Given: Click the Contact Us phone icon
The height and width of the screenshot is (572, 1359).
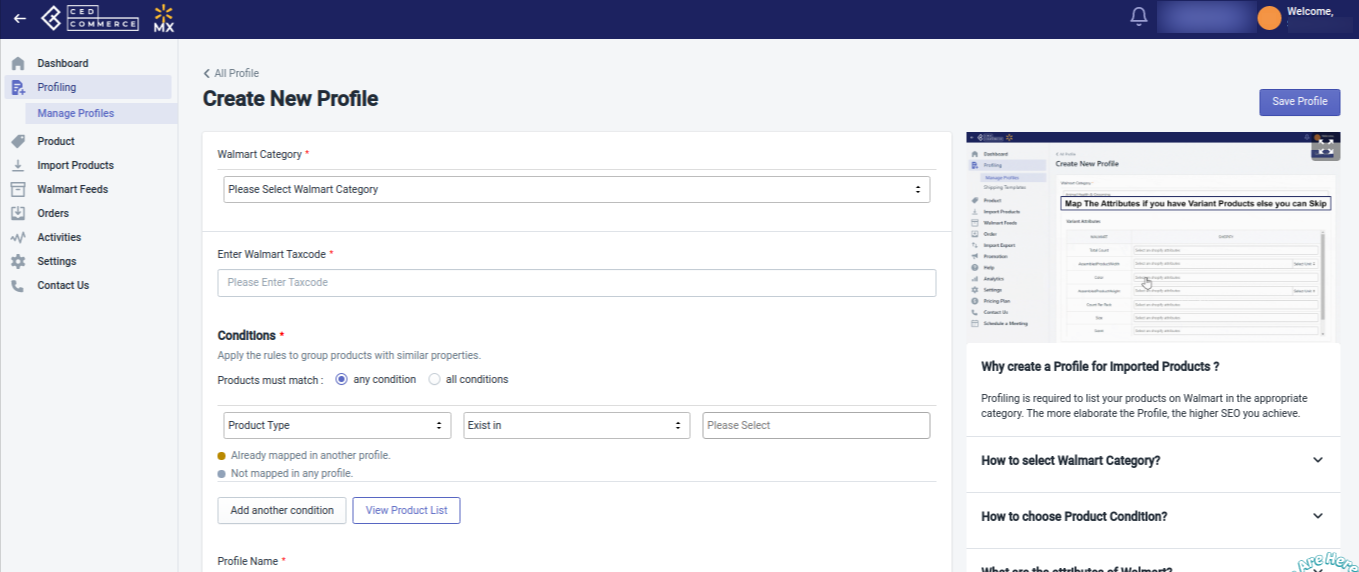Looking at the screenshot, I should point(18,285).
